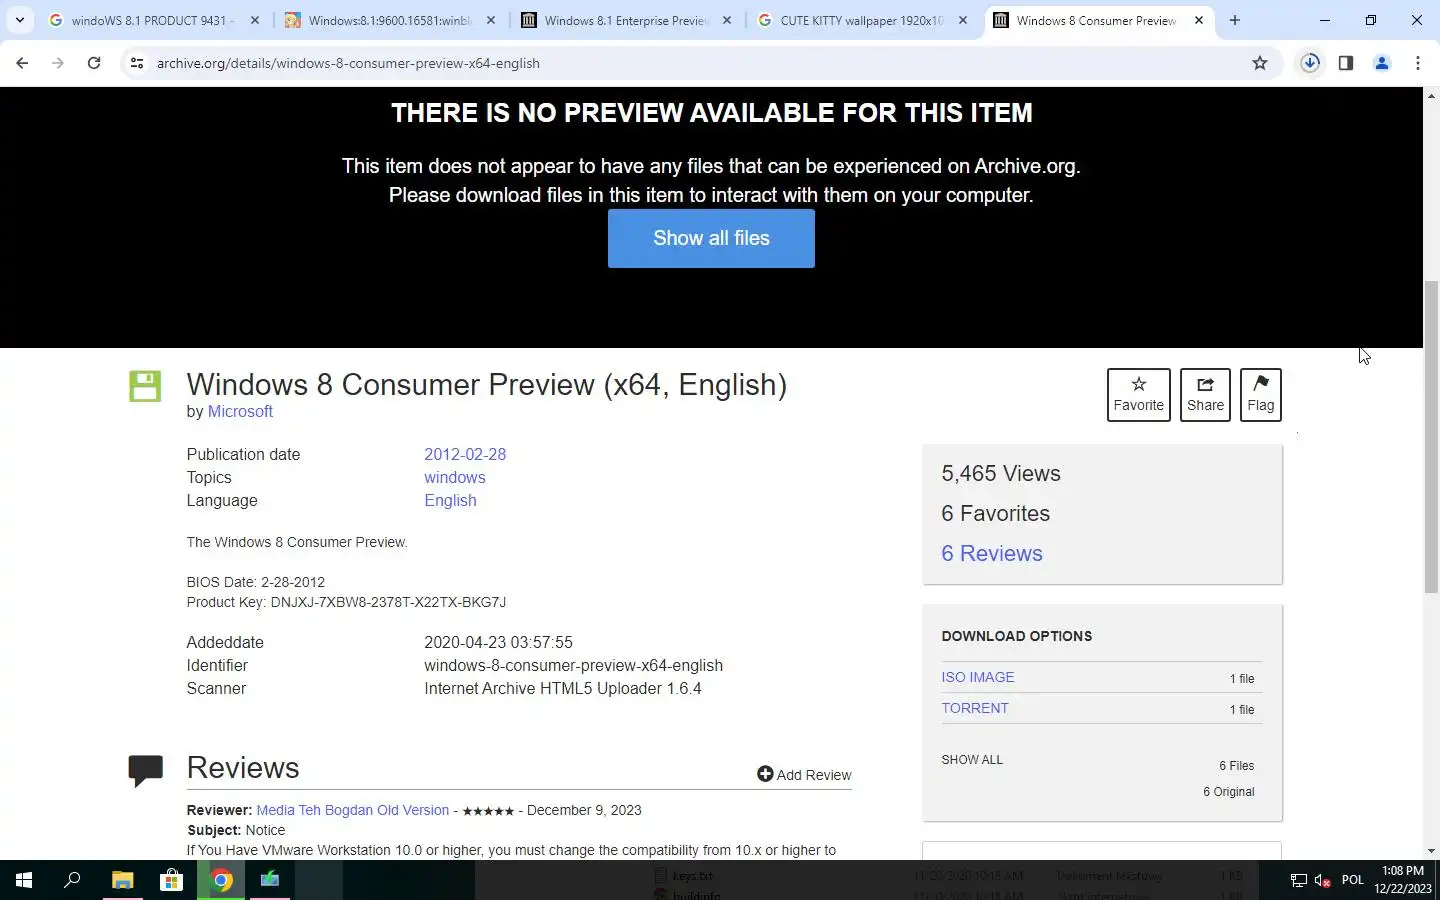Click the Reviews speech bubble icon
The width and height of the screenshot is (1440, 900).
[146, 771]
